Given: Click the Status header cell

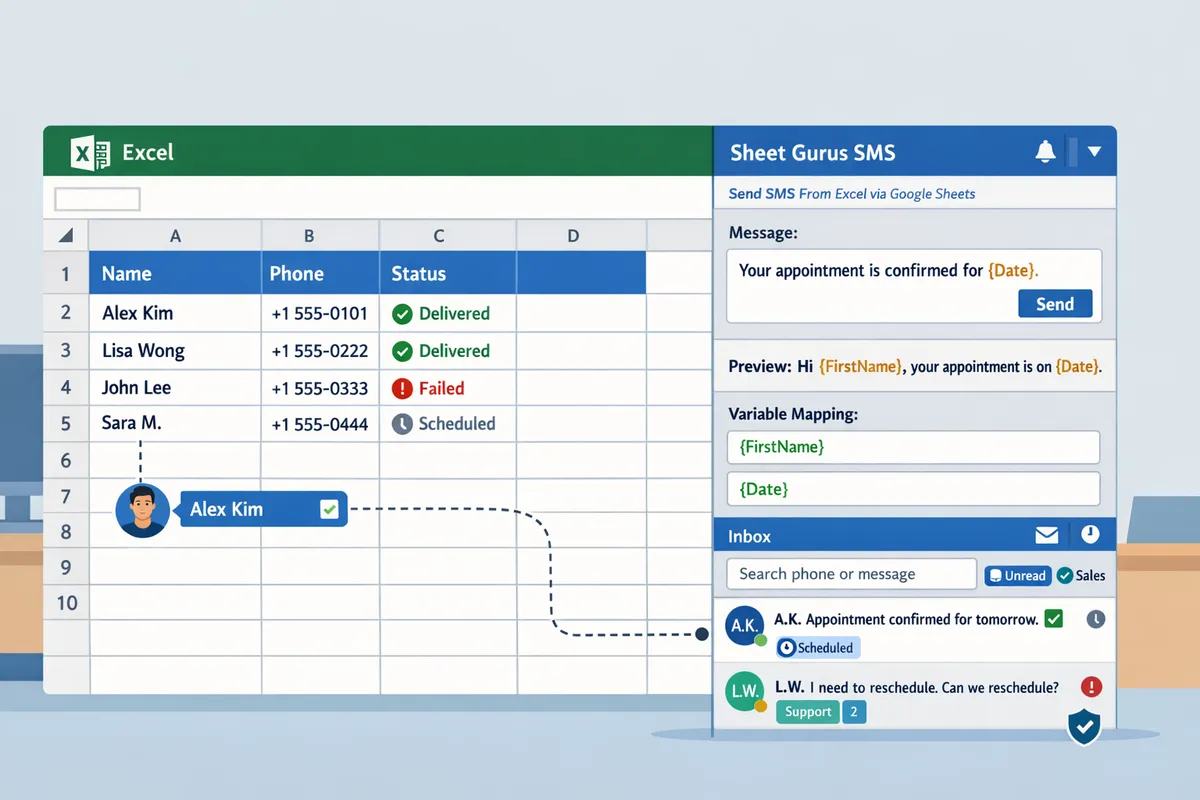Looking at the screenshot, I should point(448,273).
